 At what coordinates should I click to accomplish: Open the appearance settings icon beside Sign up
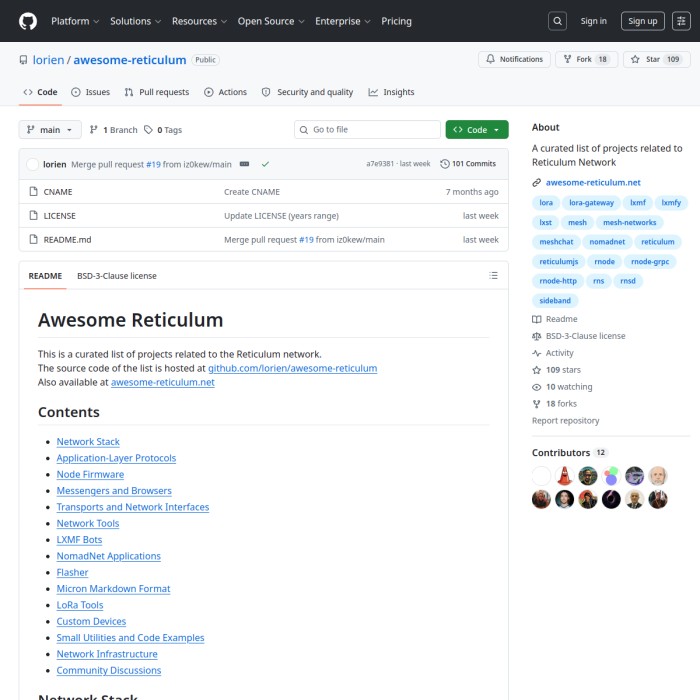[x=681, y=21]
